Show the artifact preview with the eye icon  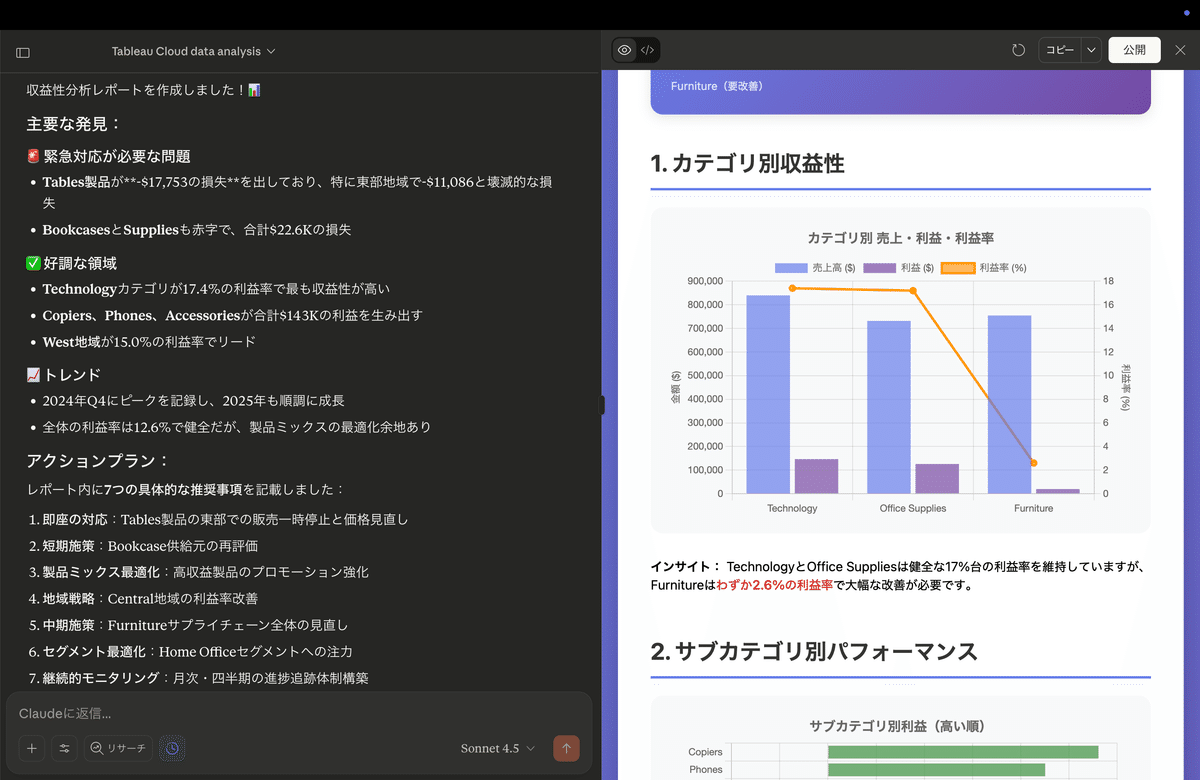624,49
